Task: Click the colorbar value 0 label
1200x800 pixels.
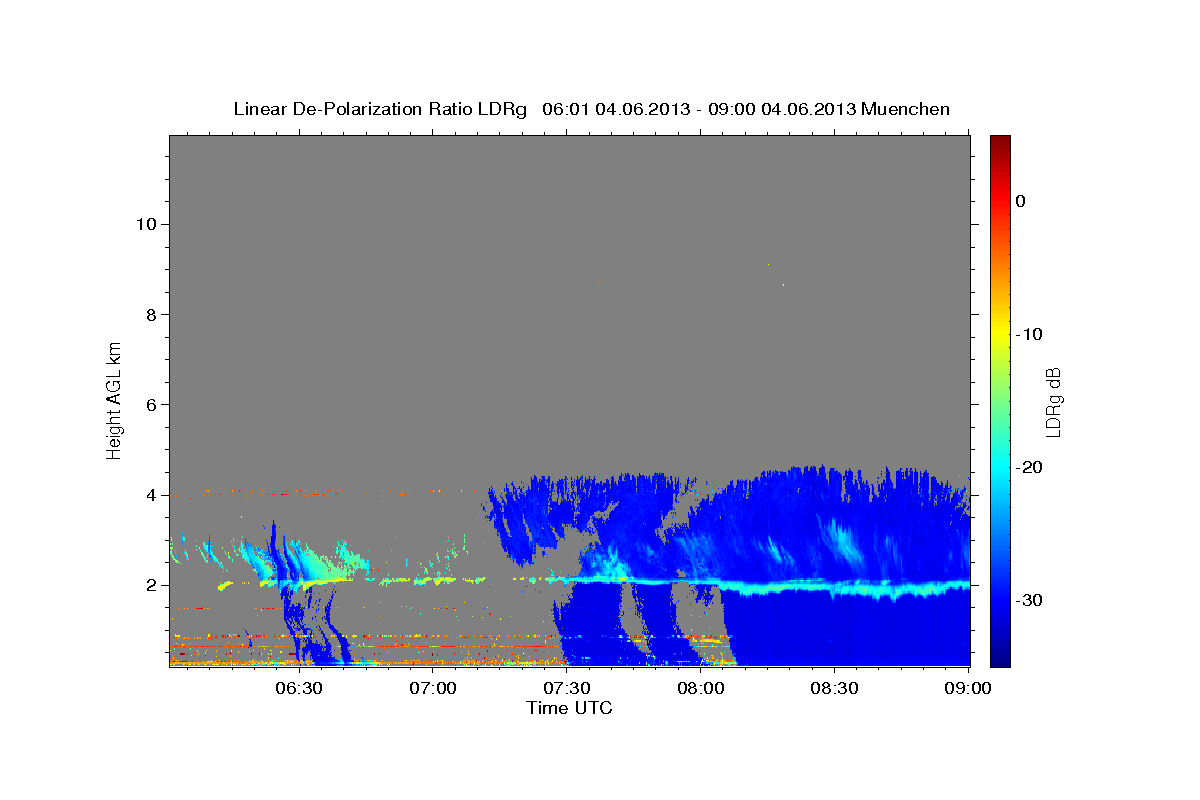Action: coord(1021,201)
